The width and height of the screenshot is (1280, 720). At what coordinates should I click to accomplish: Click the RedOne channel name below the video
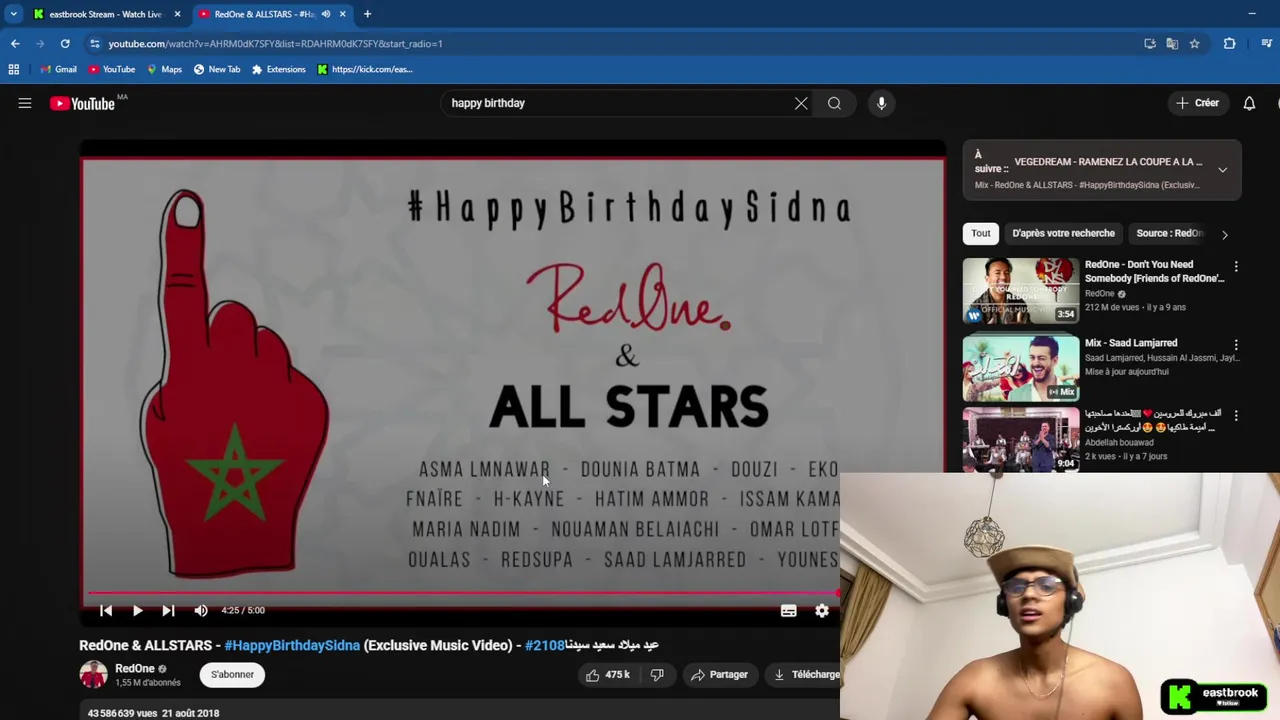click(x=135, y=668)
